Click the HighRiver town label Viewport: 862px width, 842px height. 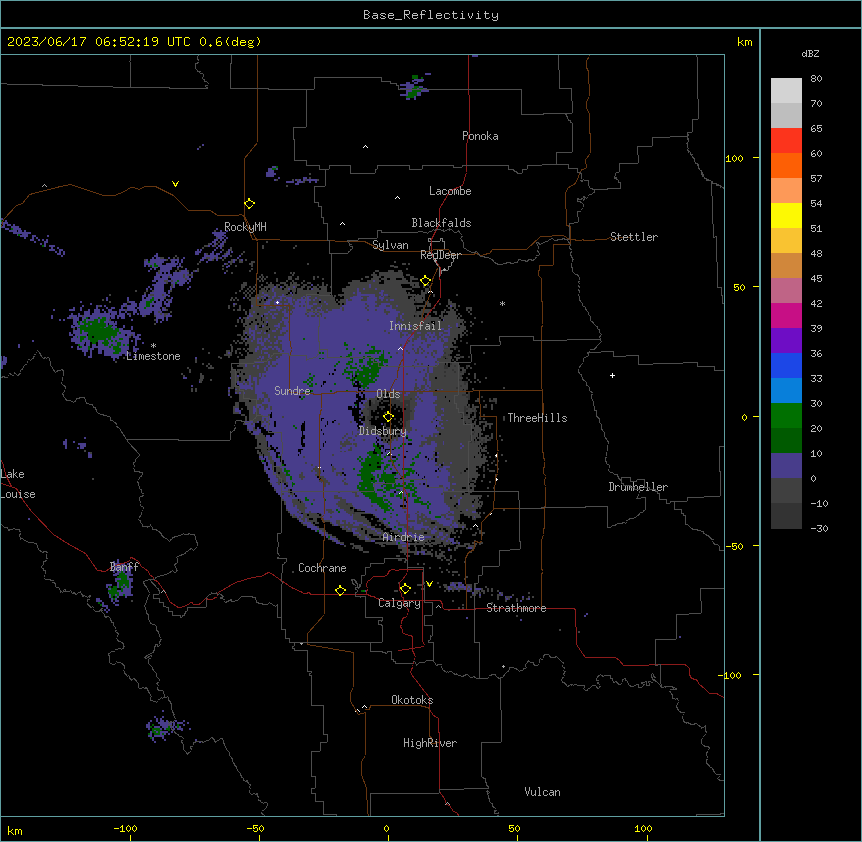430,743
